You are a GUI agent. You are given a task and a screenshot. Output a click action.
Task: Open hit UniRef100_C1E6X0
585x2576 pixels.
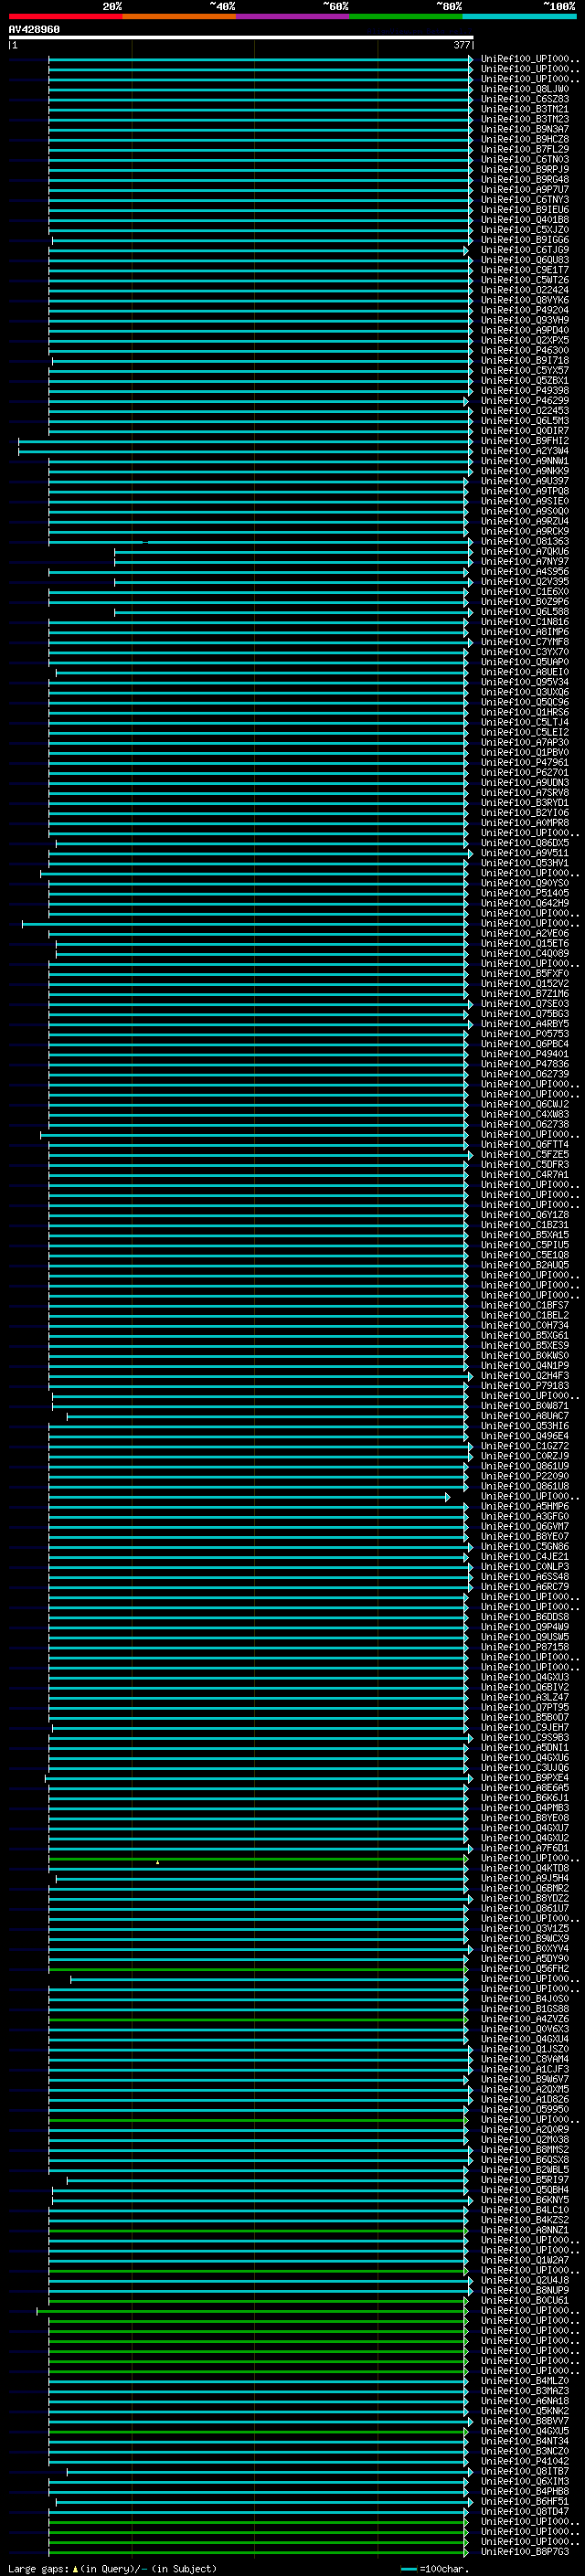tap(524, 592)
